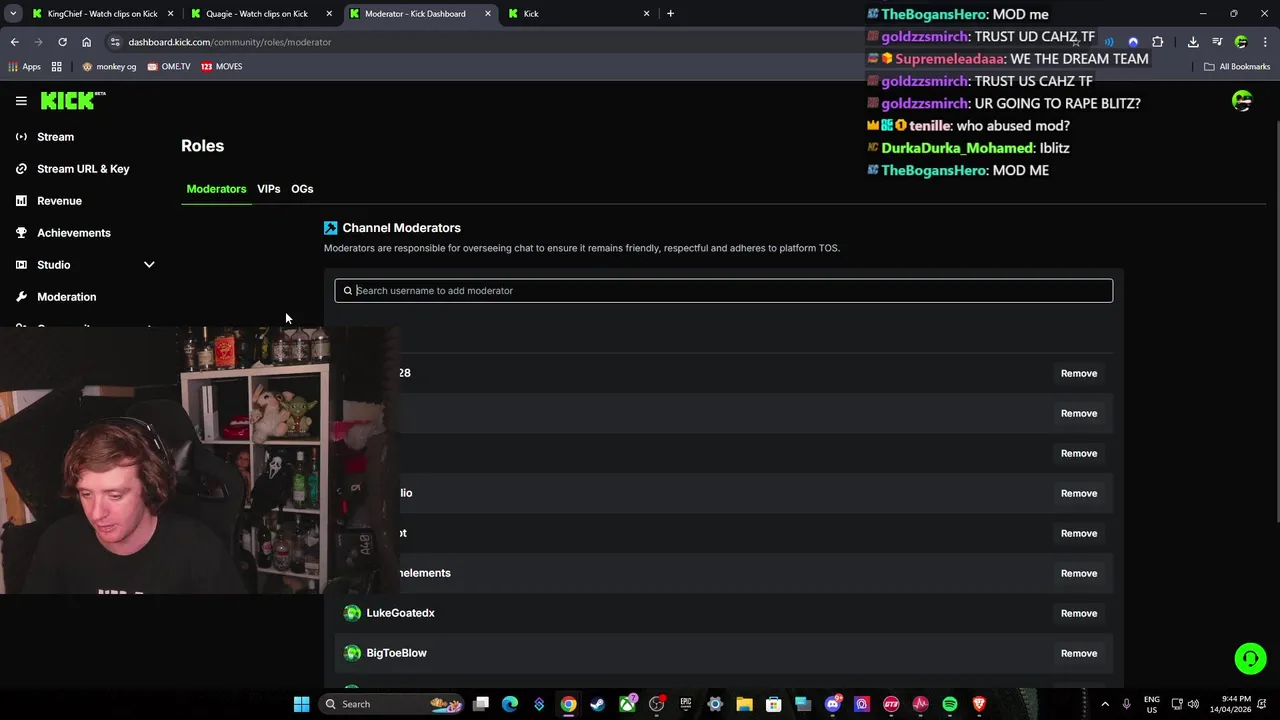
Task: Open the All Bookmarks folder
Action: point(1237,66)
